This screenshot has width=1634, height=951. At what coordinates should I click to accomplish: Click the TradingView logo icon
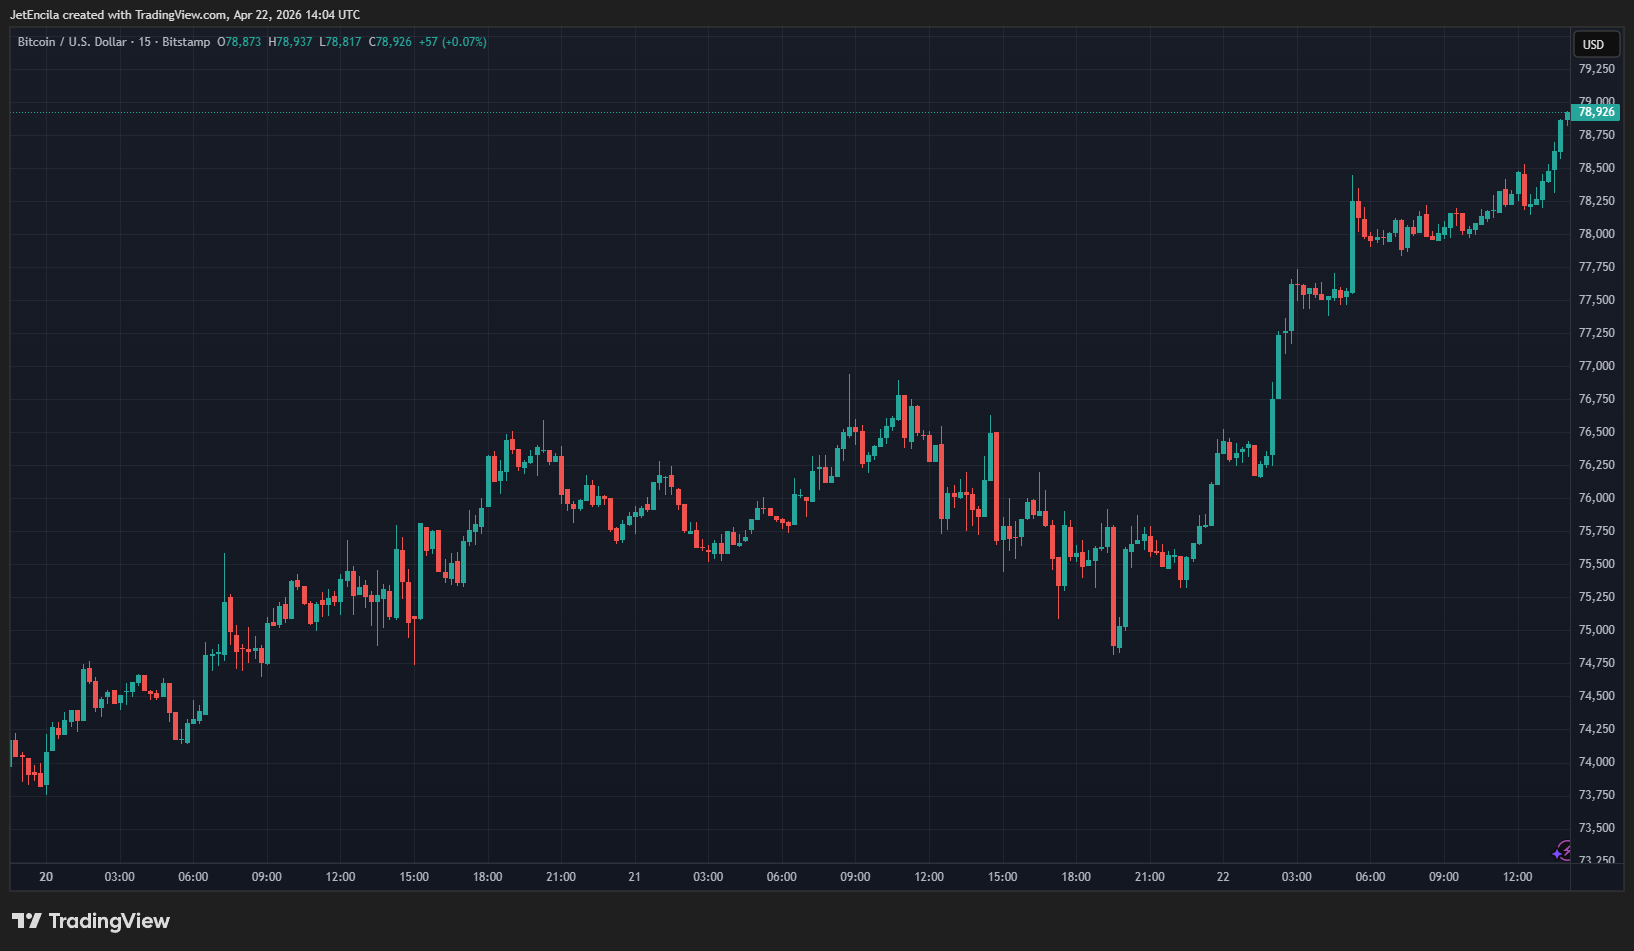click(x=27, y=921)
